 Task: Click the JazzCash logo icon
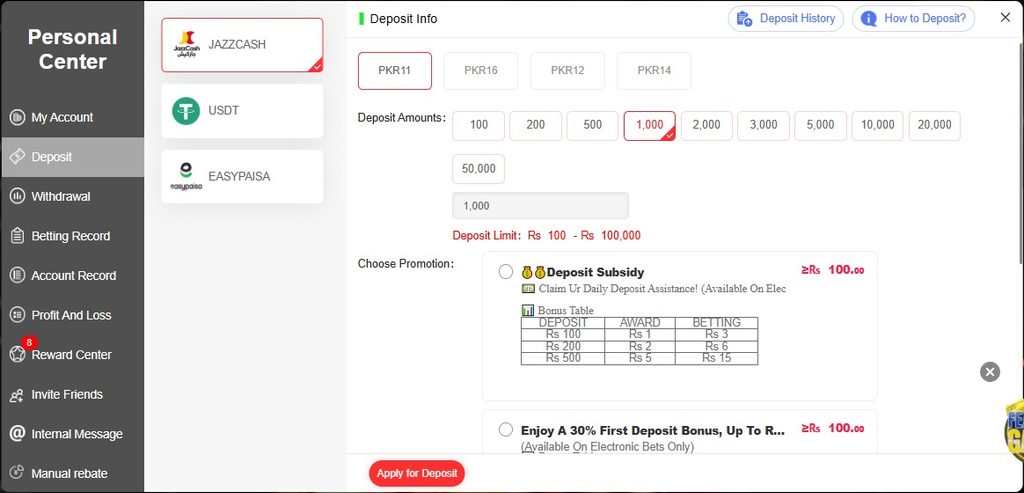coord(186,45)
